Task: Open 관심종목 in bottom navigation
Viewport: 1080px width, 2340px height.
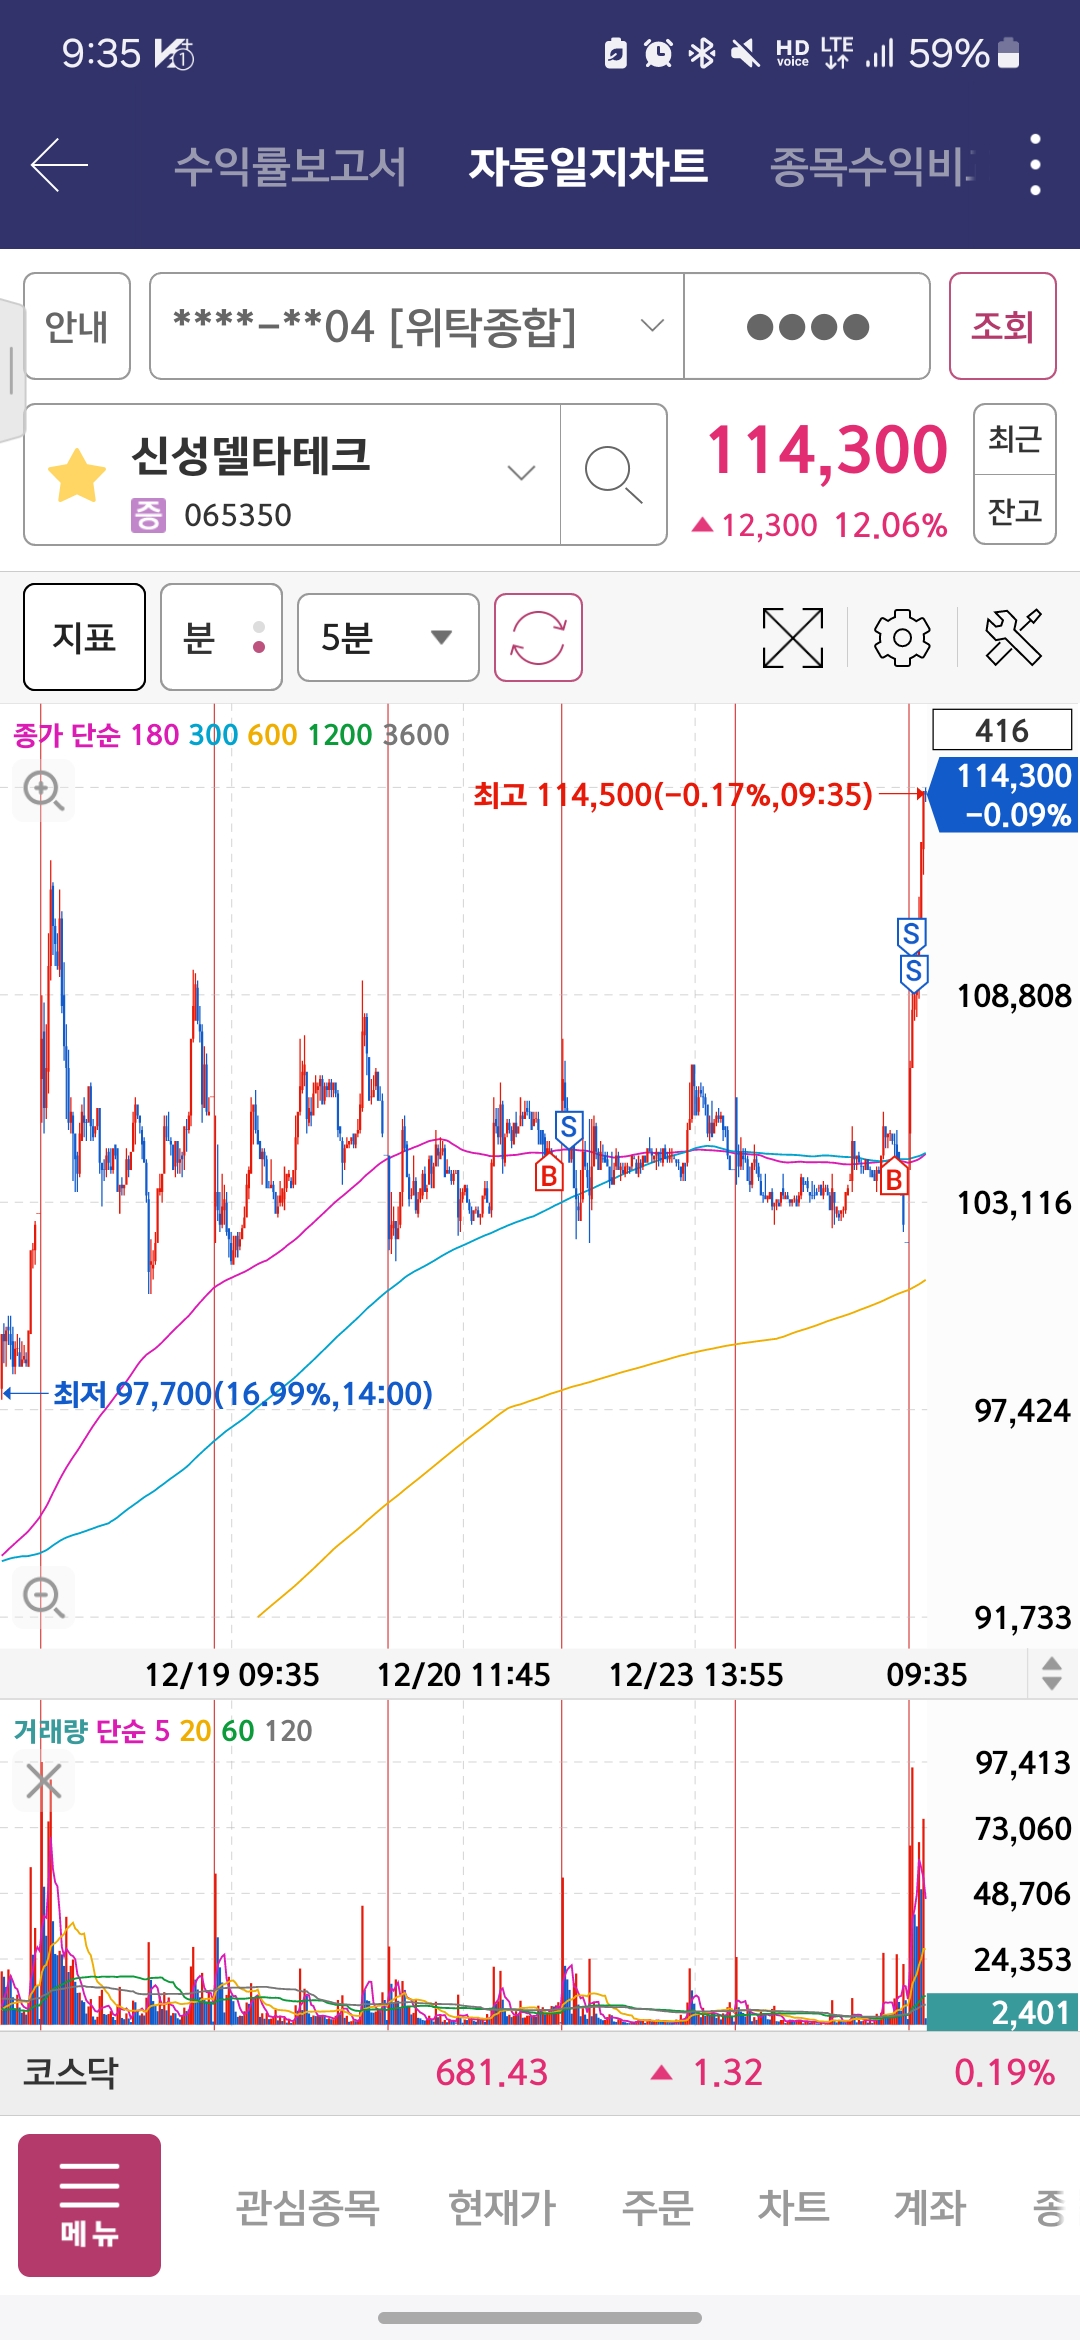Action: pyautogui.click(x=307, y=2207)
